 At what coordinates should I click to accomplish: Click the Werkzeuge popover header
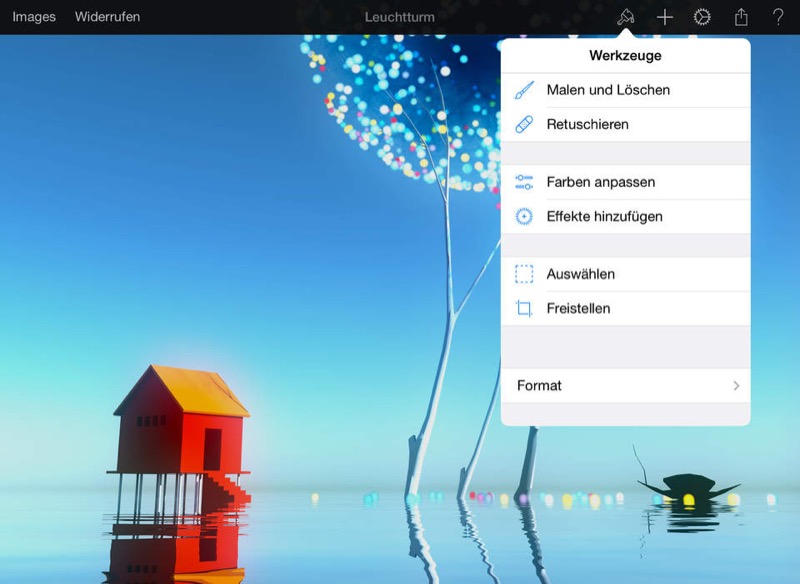(x=625, y=56)
